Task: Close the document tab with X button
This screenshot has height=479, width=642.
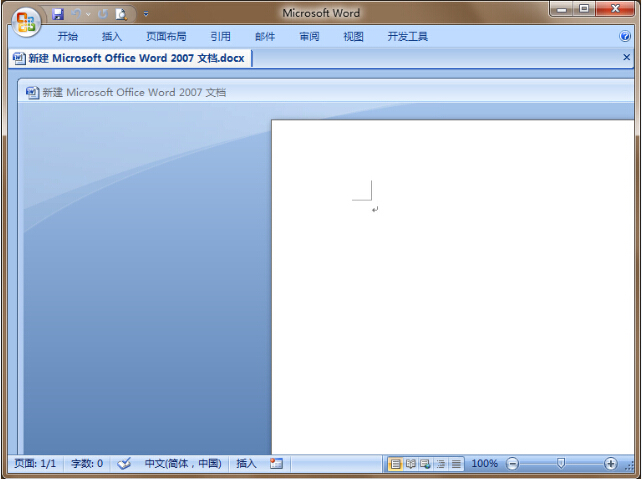Action: [x=627, y=58]
